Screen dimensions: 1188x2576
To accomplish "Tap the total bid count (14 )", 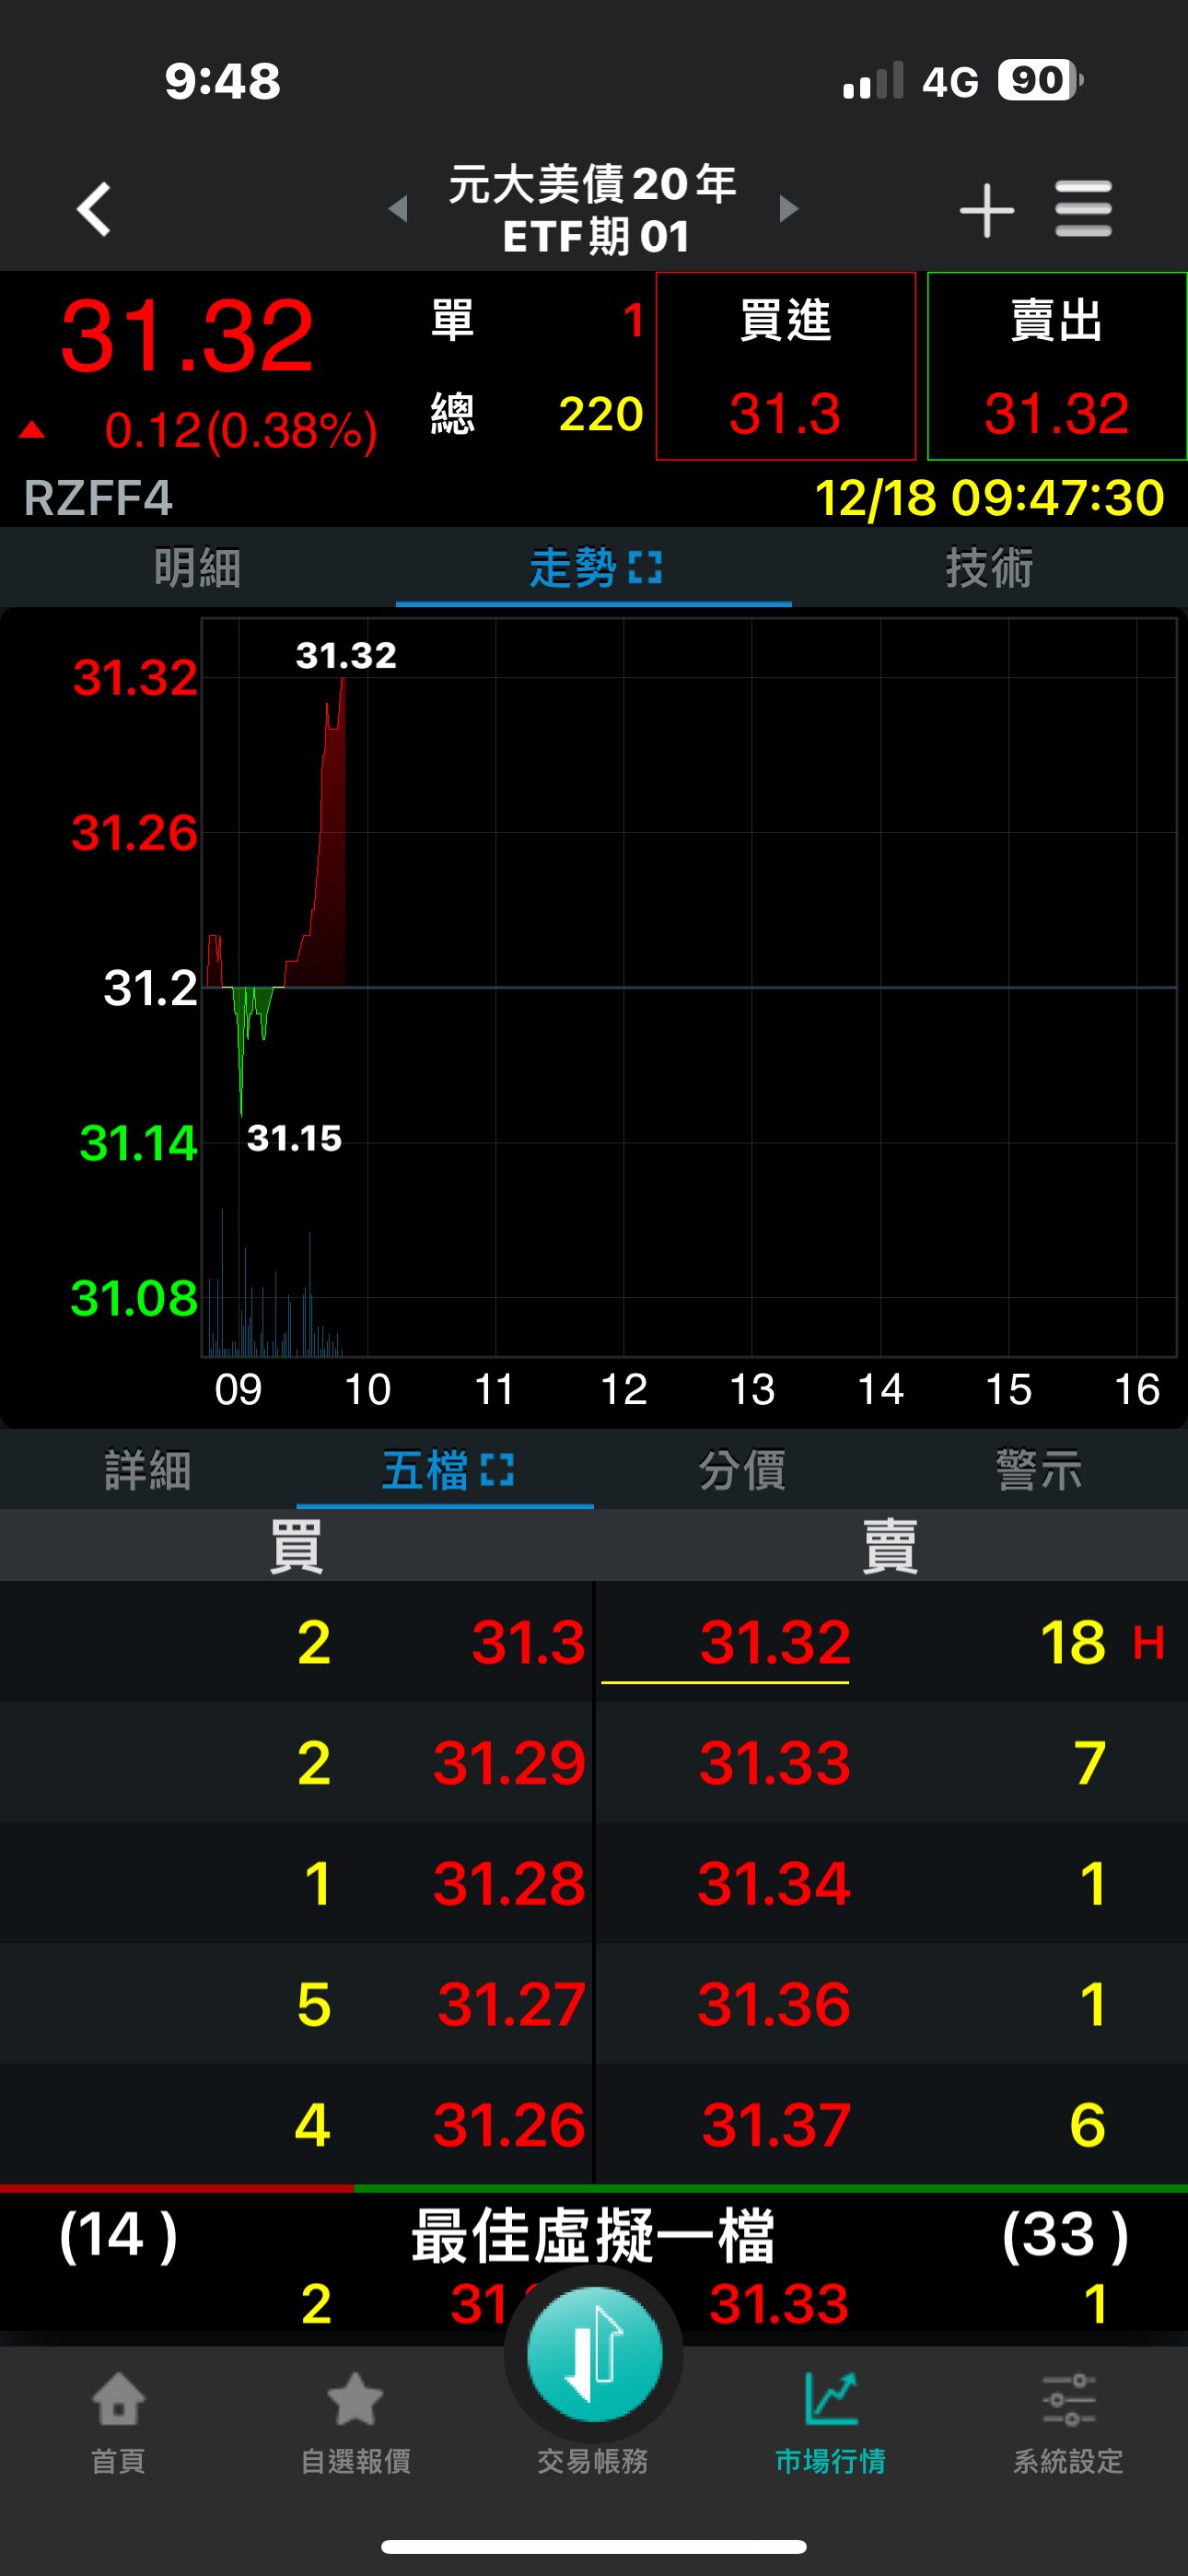I will [118, 2234].
